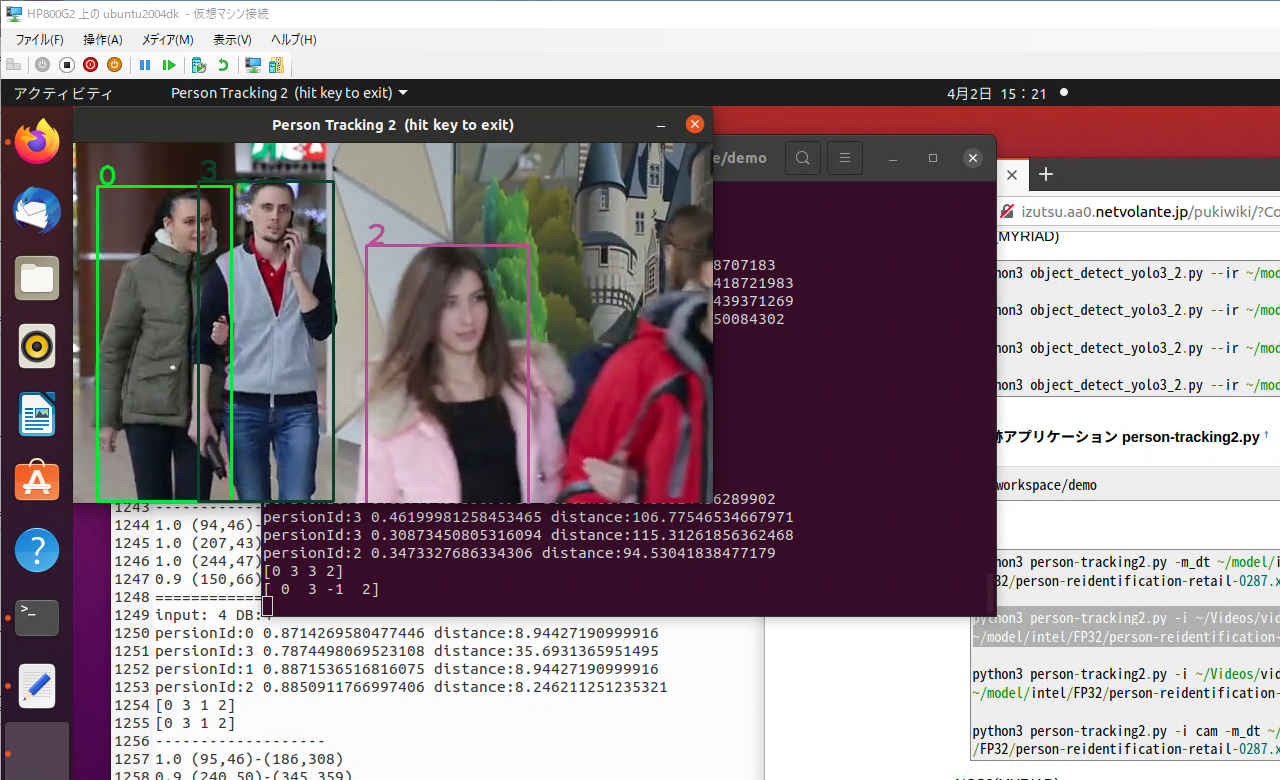The height and width of the screenshot is (780, 1280).
Task: Click the video frame showing tracked persons
Action: click(393, 322)
